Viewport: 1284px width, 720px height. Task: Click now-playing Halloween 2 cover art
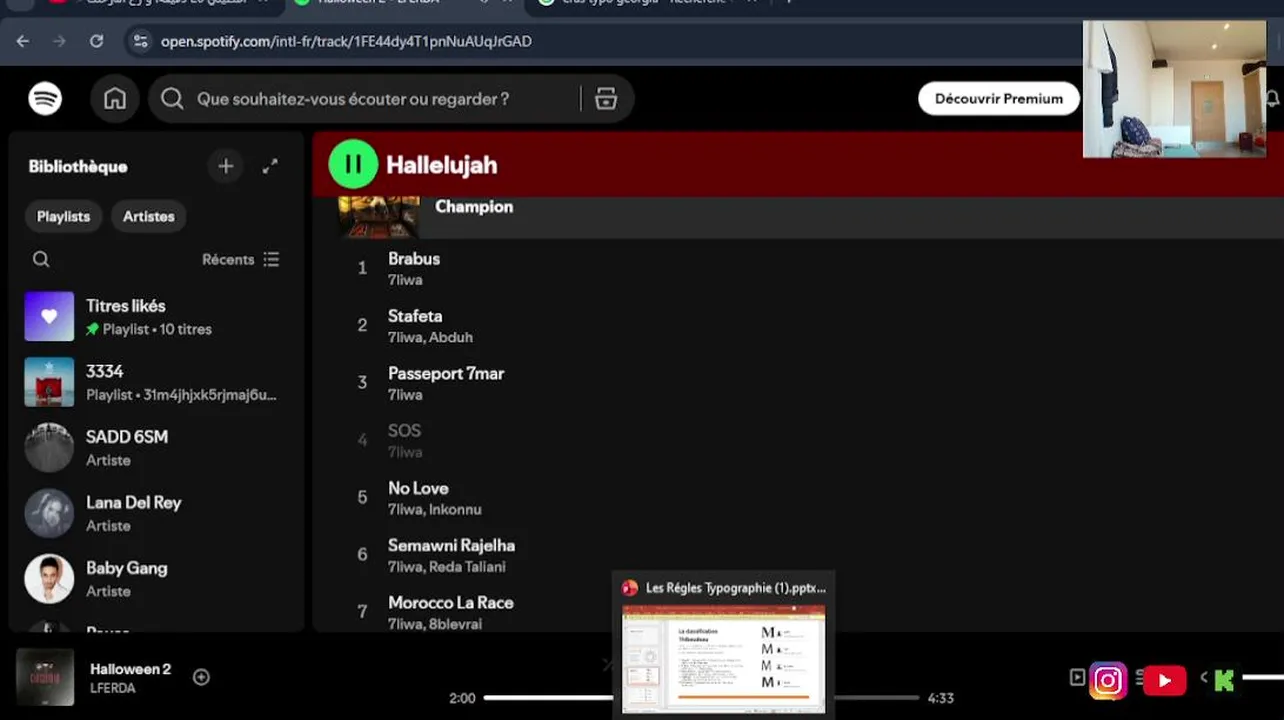(x=45, y=677)
